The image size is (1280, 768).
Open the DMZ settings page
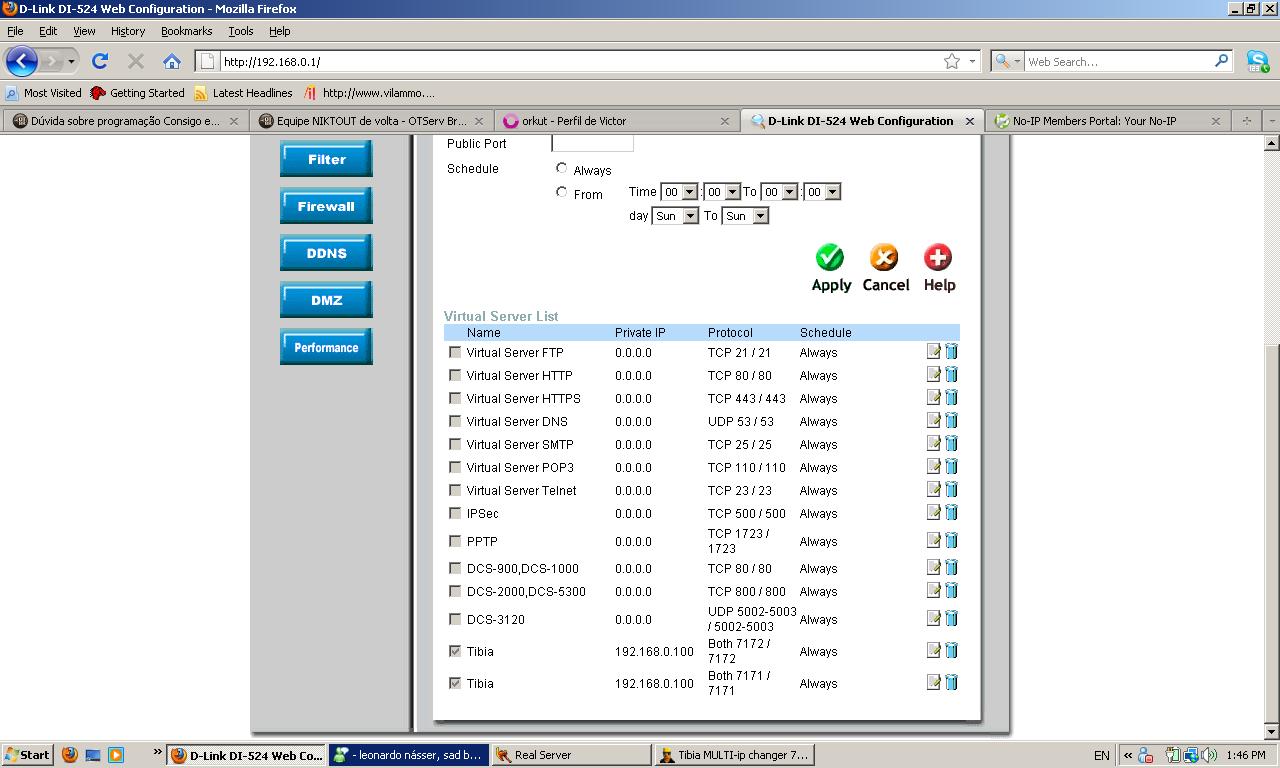tap(326, 300)
